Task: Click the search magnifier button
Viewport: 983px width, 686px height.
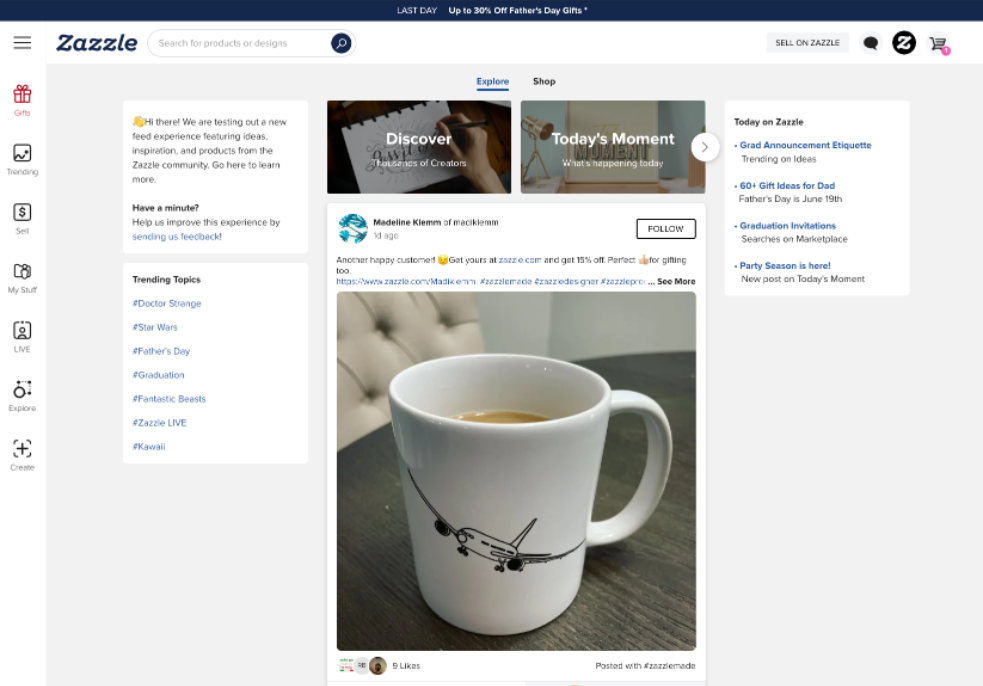Action: tap(341, 43)
